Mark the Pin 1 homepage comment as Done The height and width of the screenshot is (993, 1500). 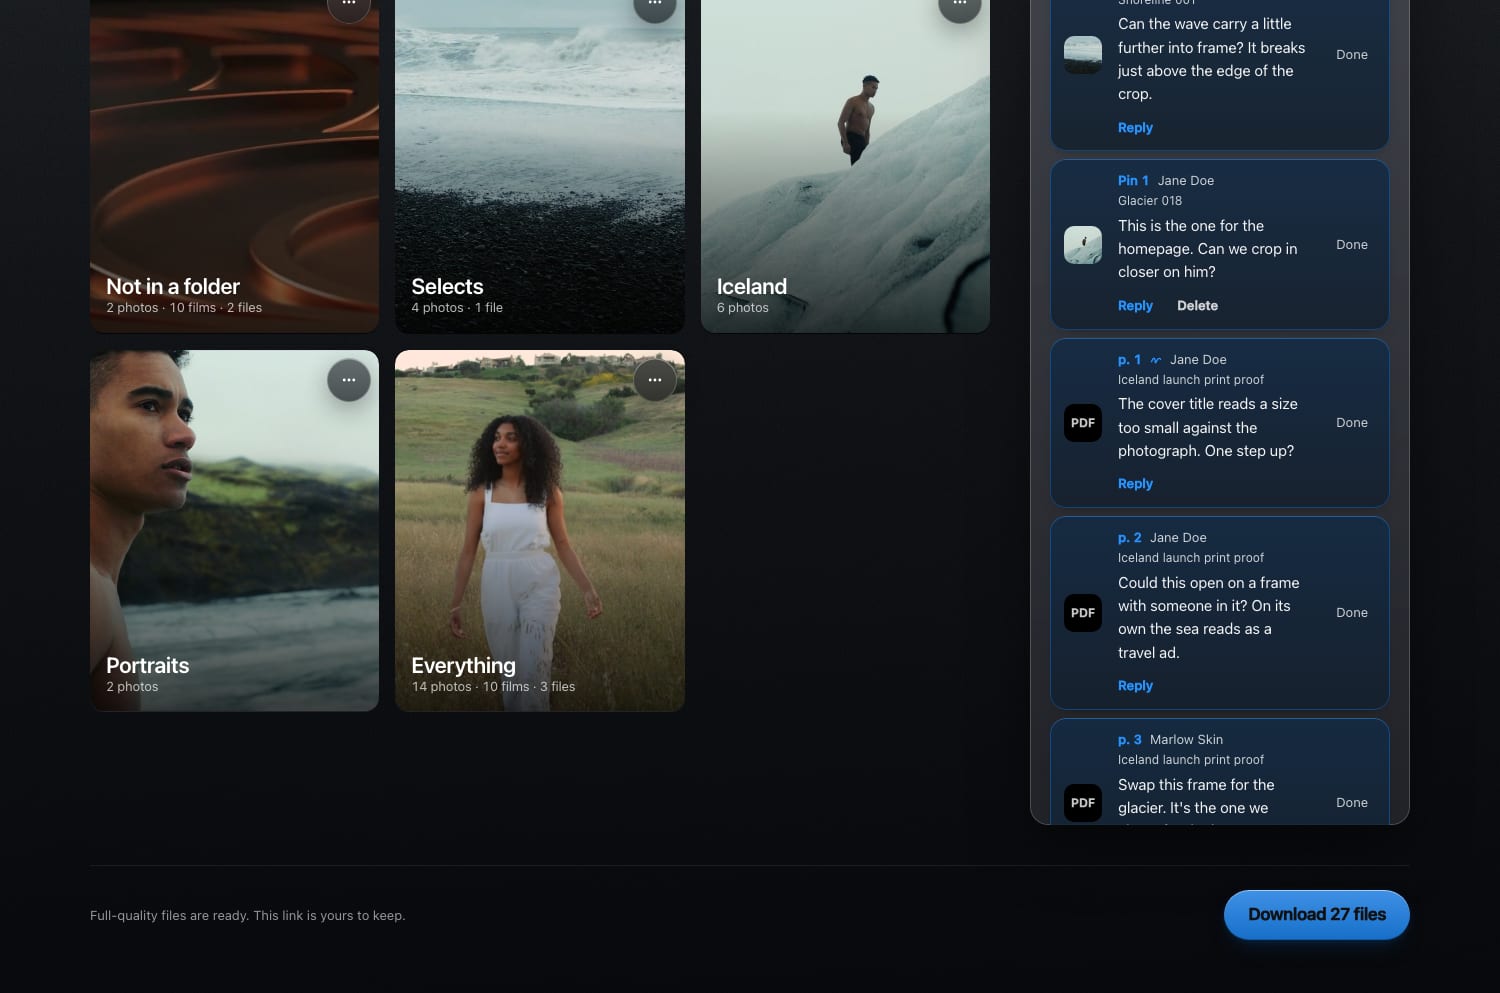[x=1352, y=245]
